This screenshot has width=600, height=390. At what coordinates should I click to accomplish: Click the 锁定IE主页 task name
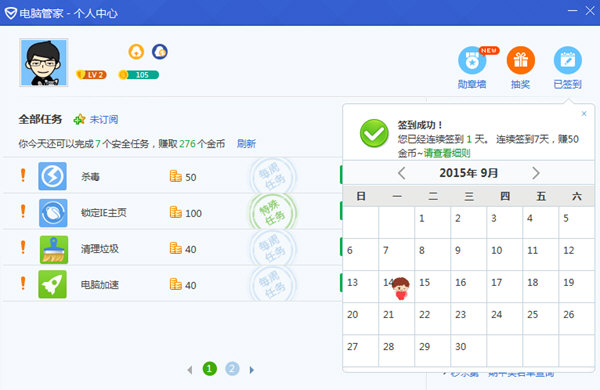click(103, 213)
